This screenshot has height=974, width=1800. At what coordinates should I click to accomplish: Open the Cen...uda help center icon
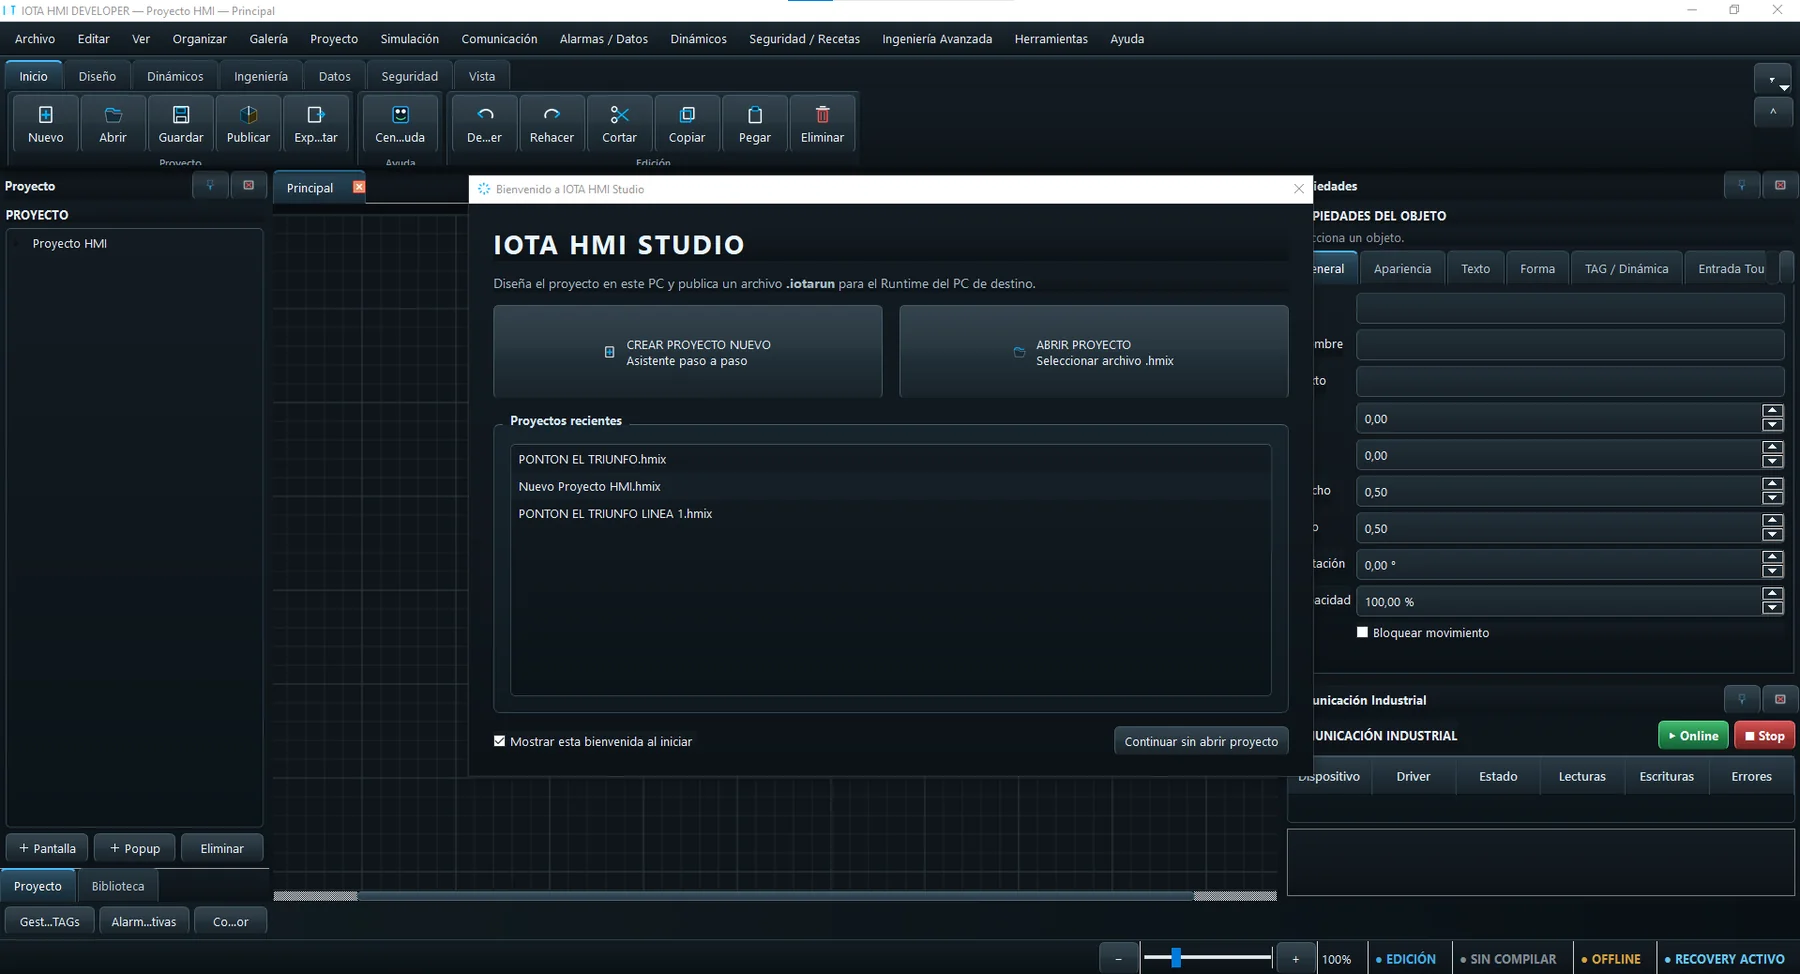[x=400, y=124]
